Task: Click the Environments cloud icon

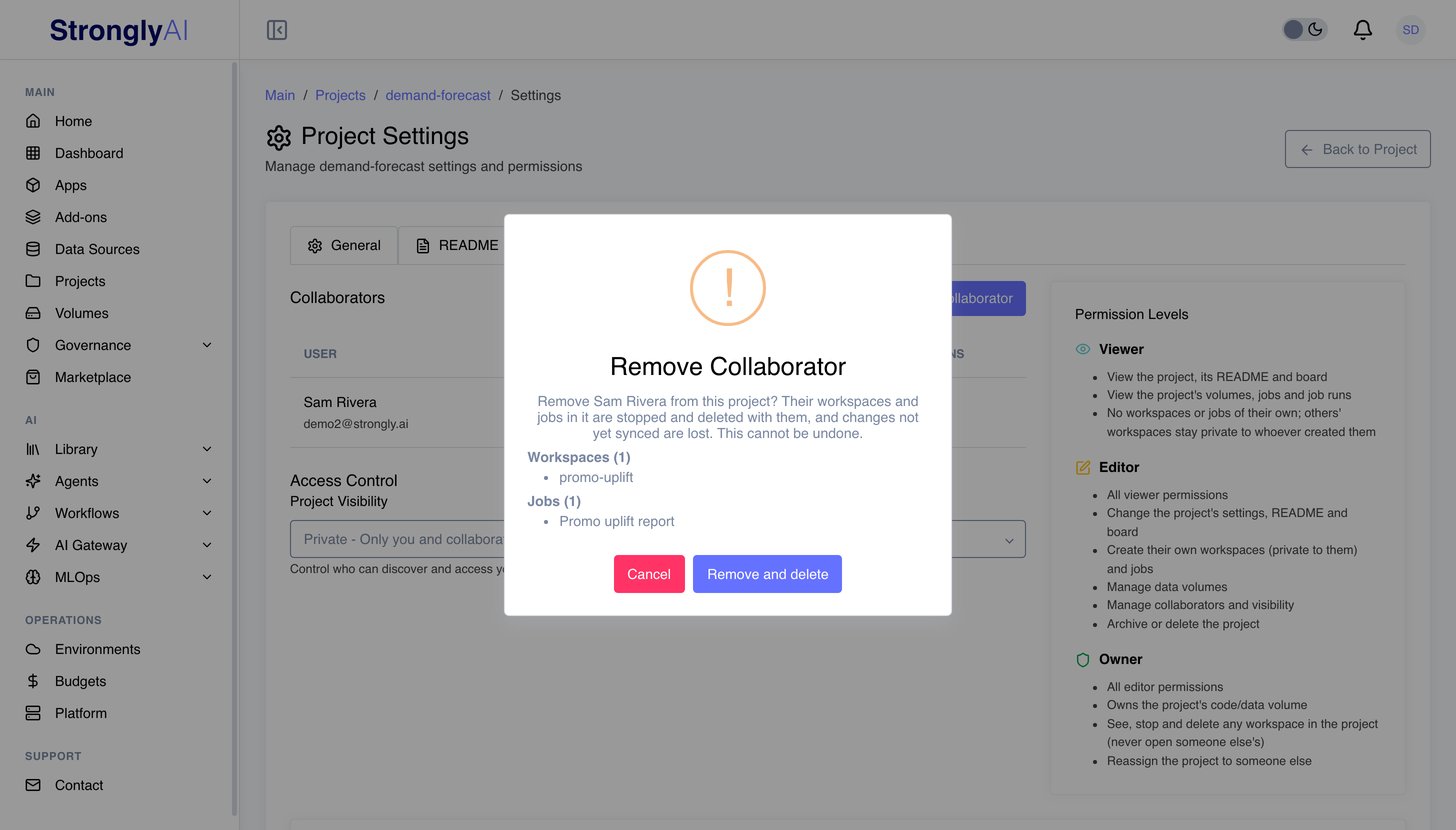Action: [x=33, y=649]
